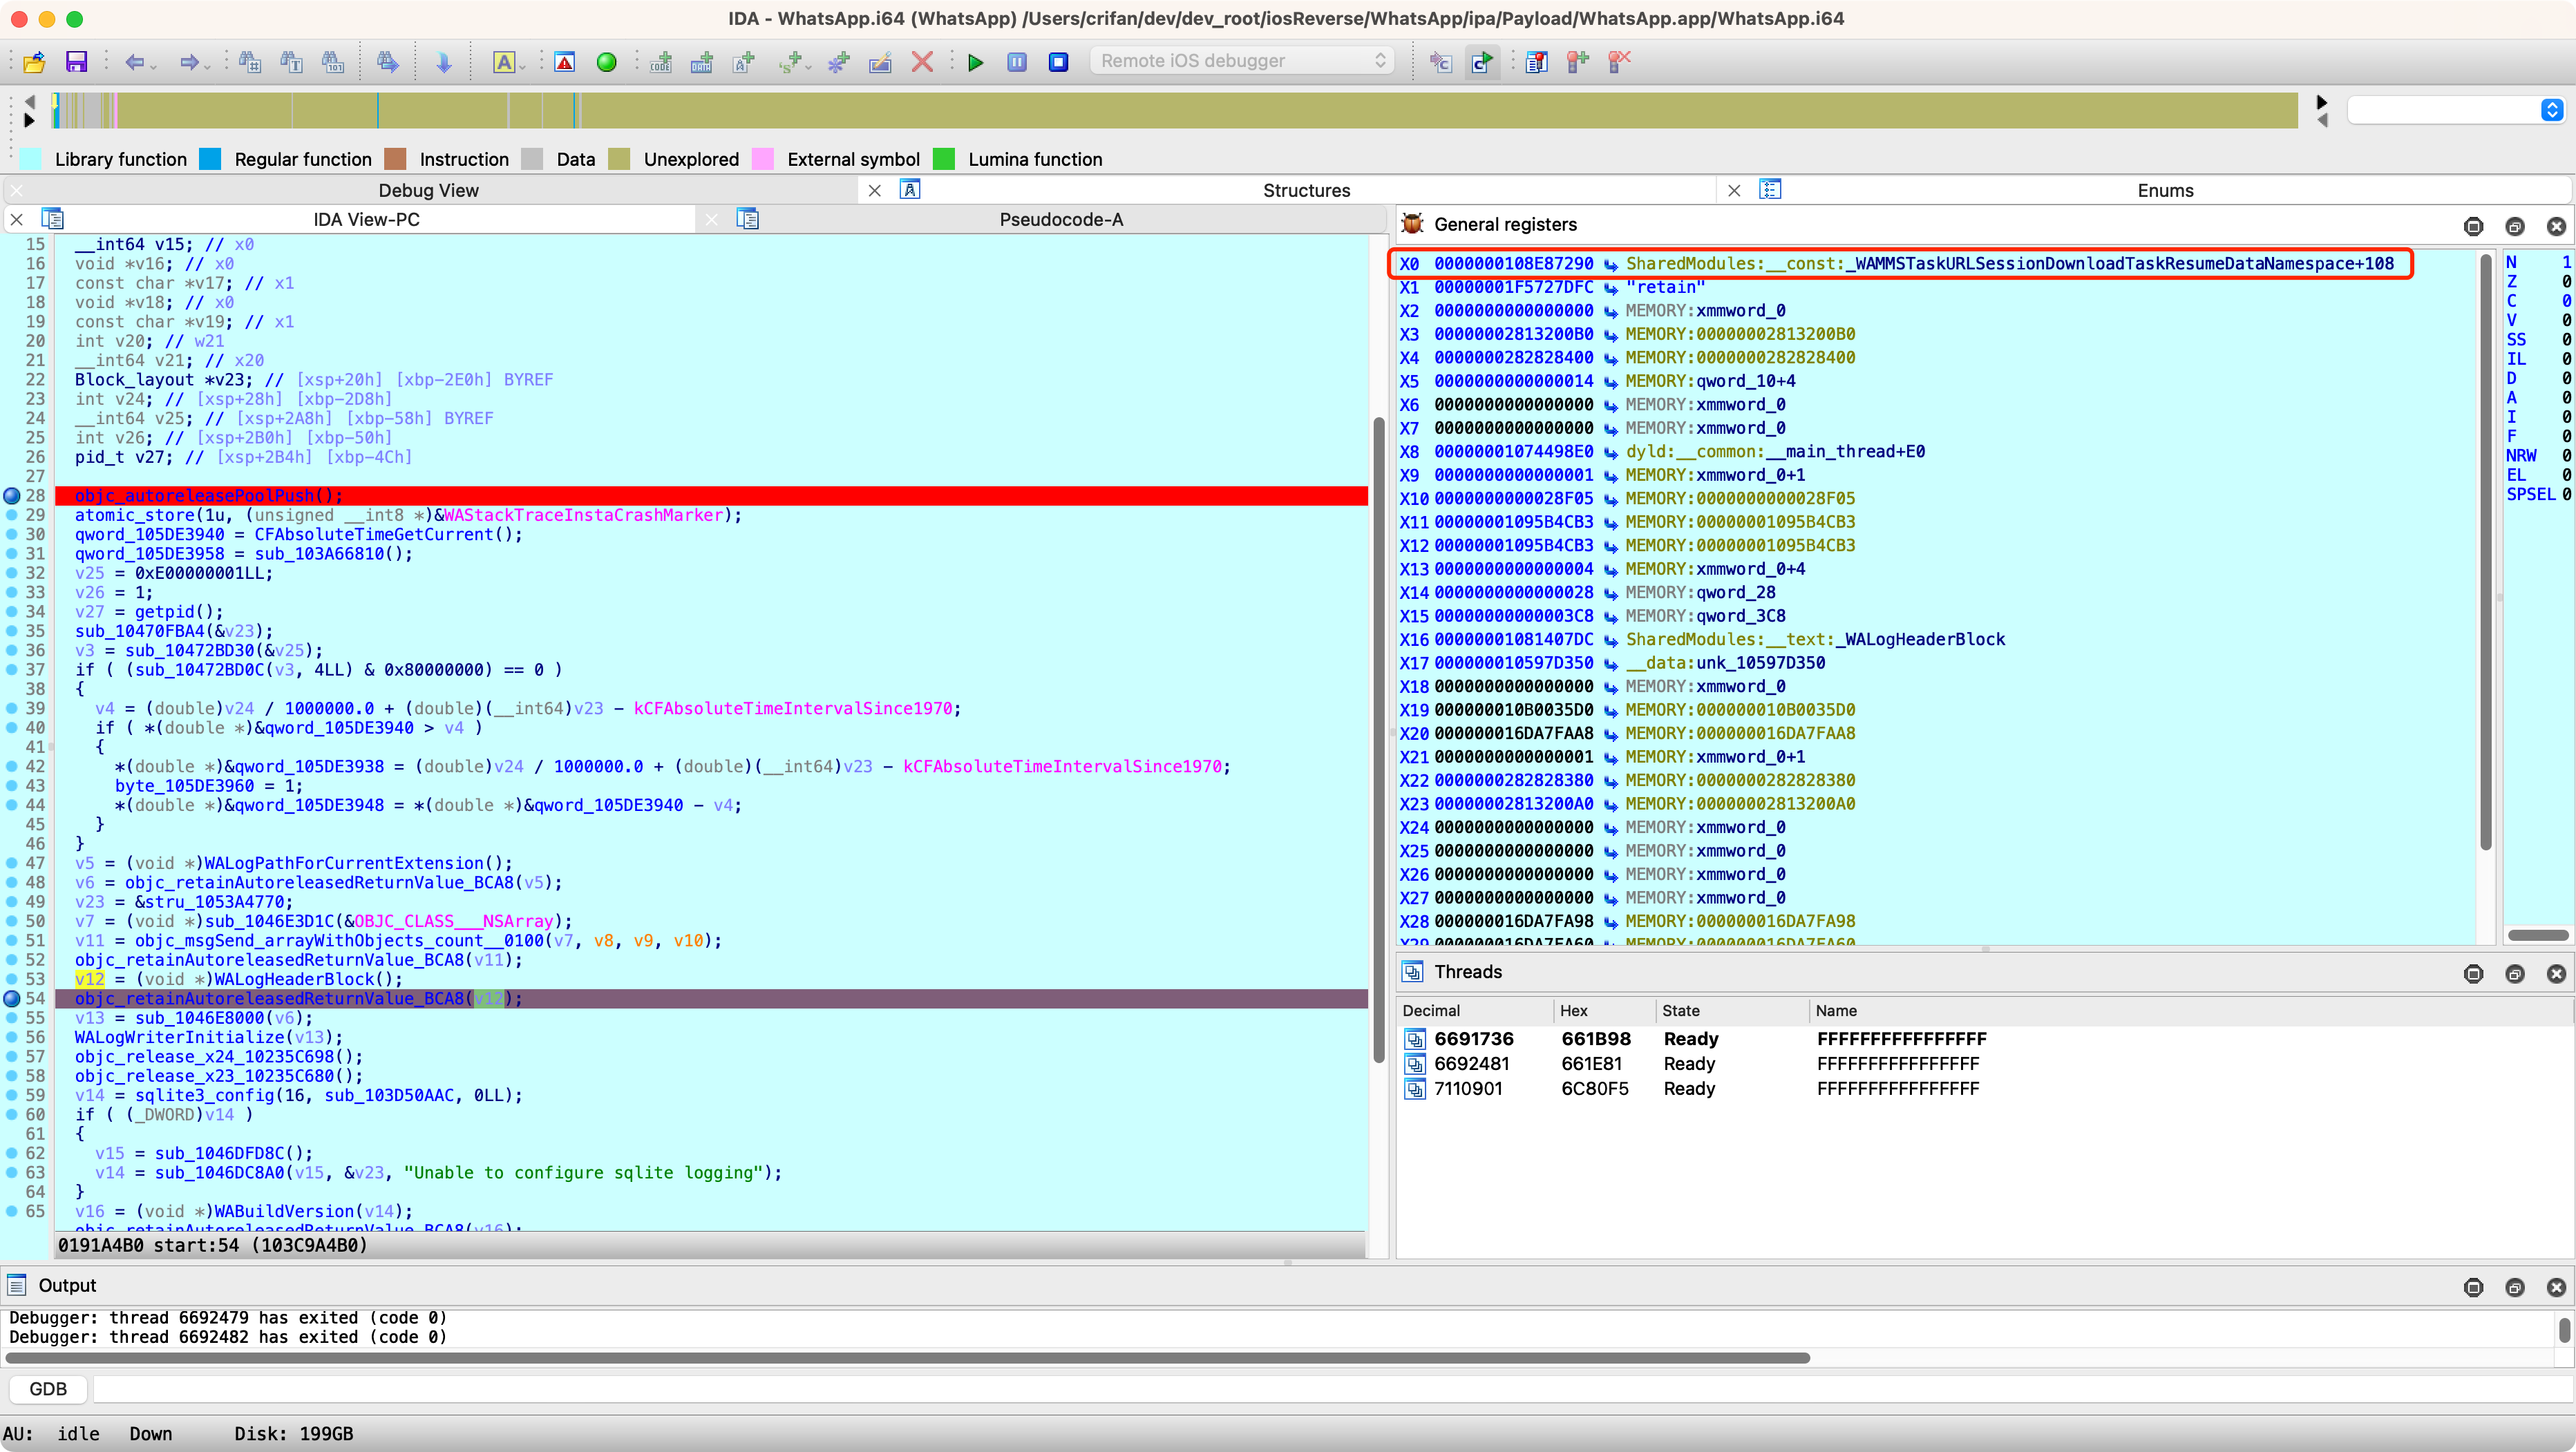
Task: Toggle the breakpoint dot at line 59
Action: click(12, 1095)
